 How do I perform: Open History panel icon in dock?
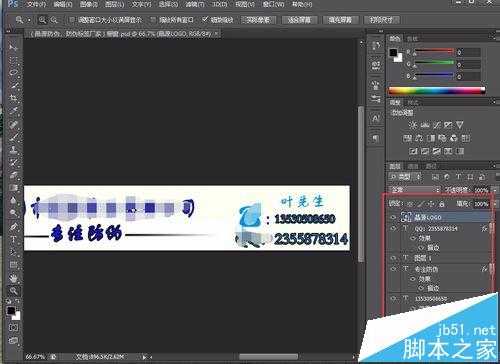pyautogui.click(x=376, y=46)
